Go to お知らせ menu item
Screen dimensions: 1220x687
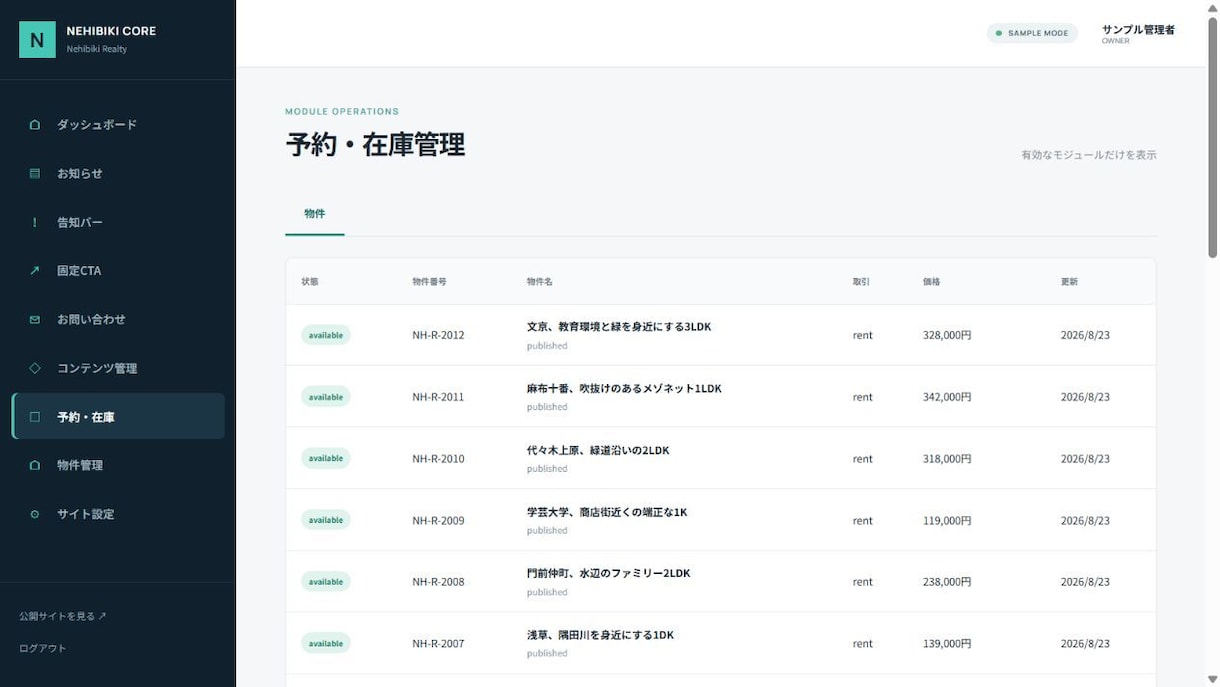coord(118,173)
